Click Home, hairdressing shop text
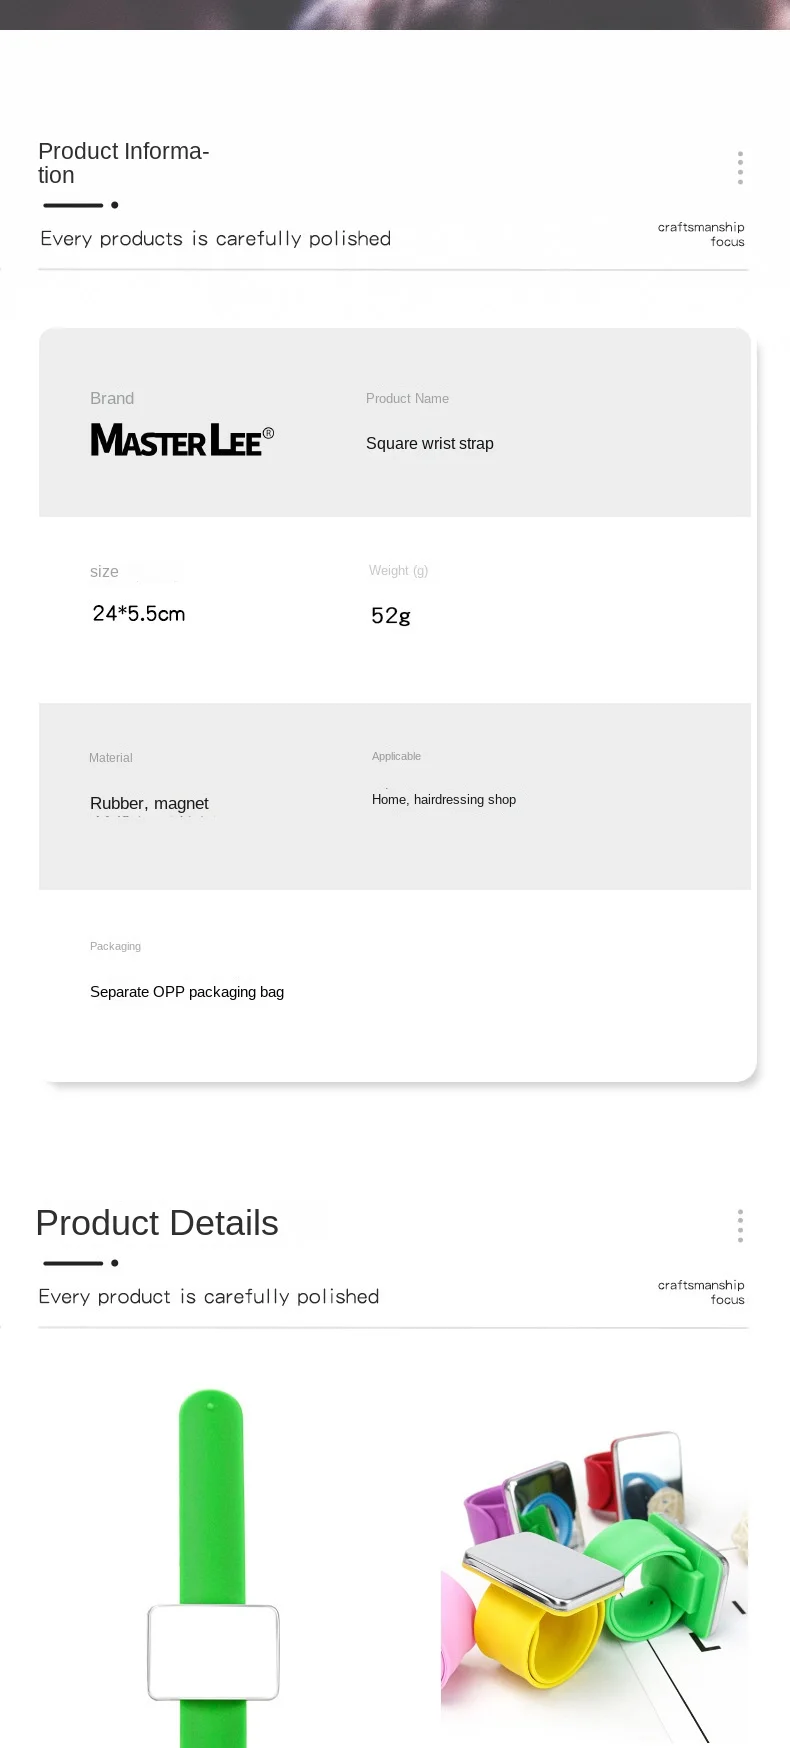The image size is (790, 1748). point(444,799)
